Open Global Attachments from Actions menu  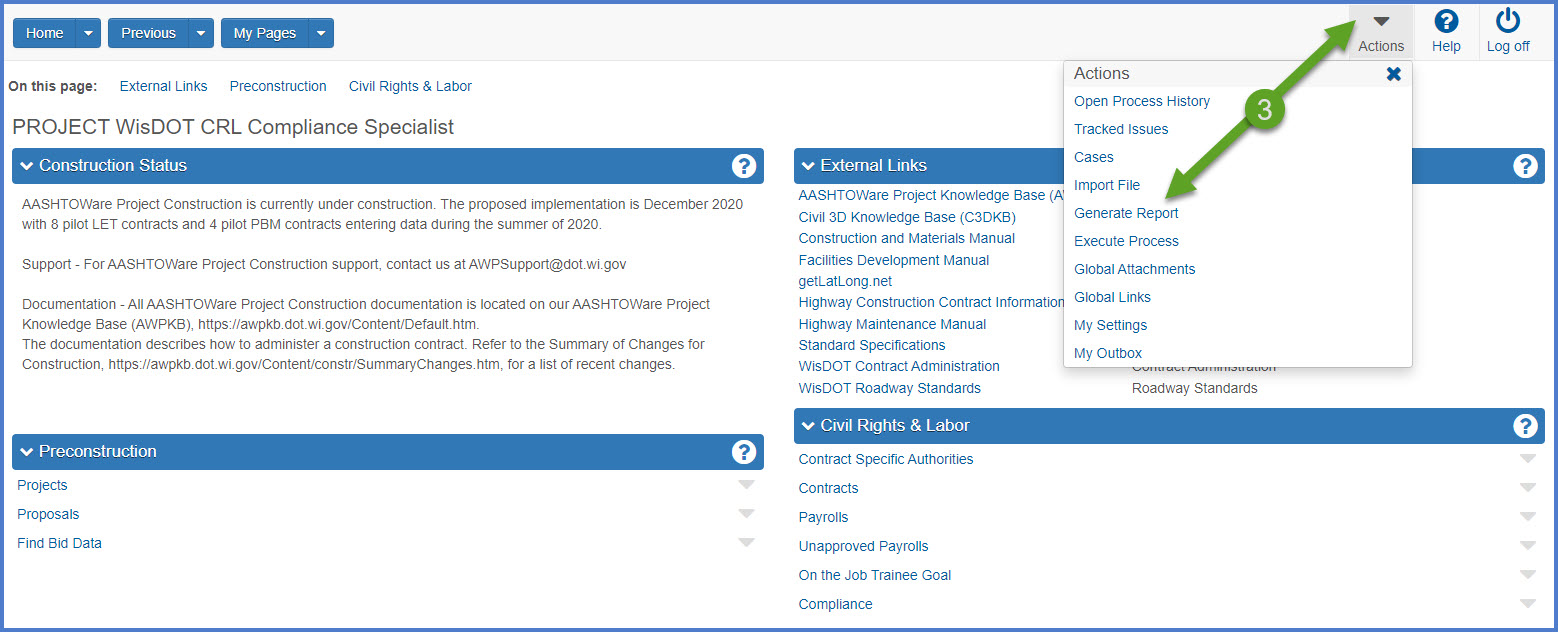(x=1135, y=269)
